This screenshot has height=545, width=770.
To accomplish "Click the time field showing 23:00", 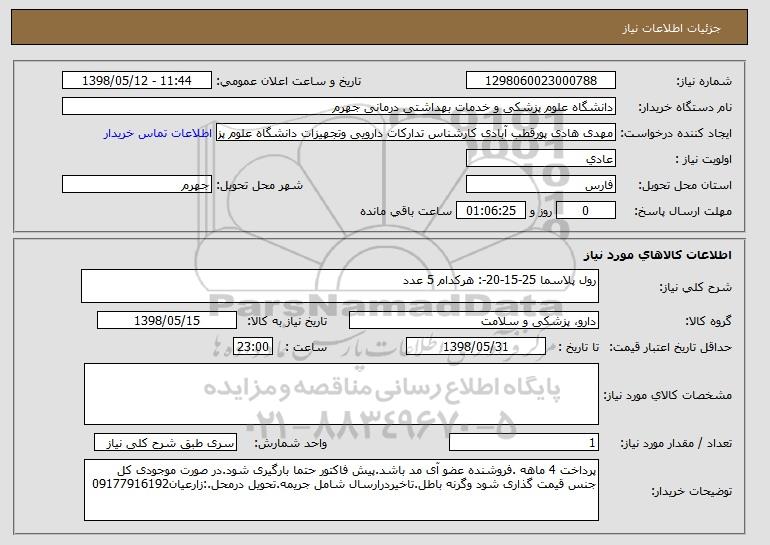I will point(253,347).
